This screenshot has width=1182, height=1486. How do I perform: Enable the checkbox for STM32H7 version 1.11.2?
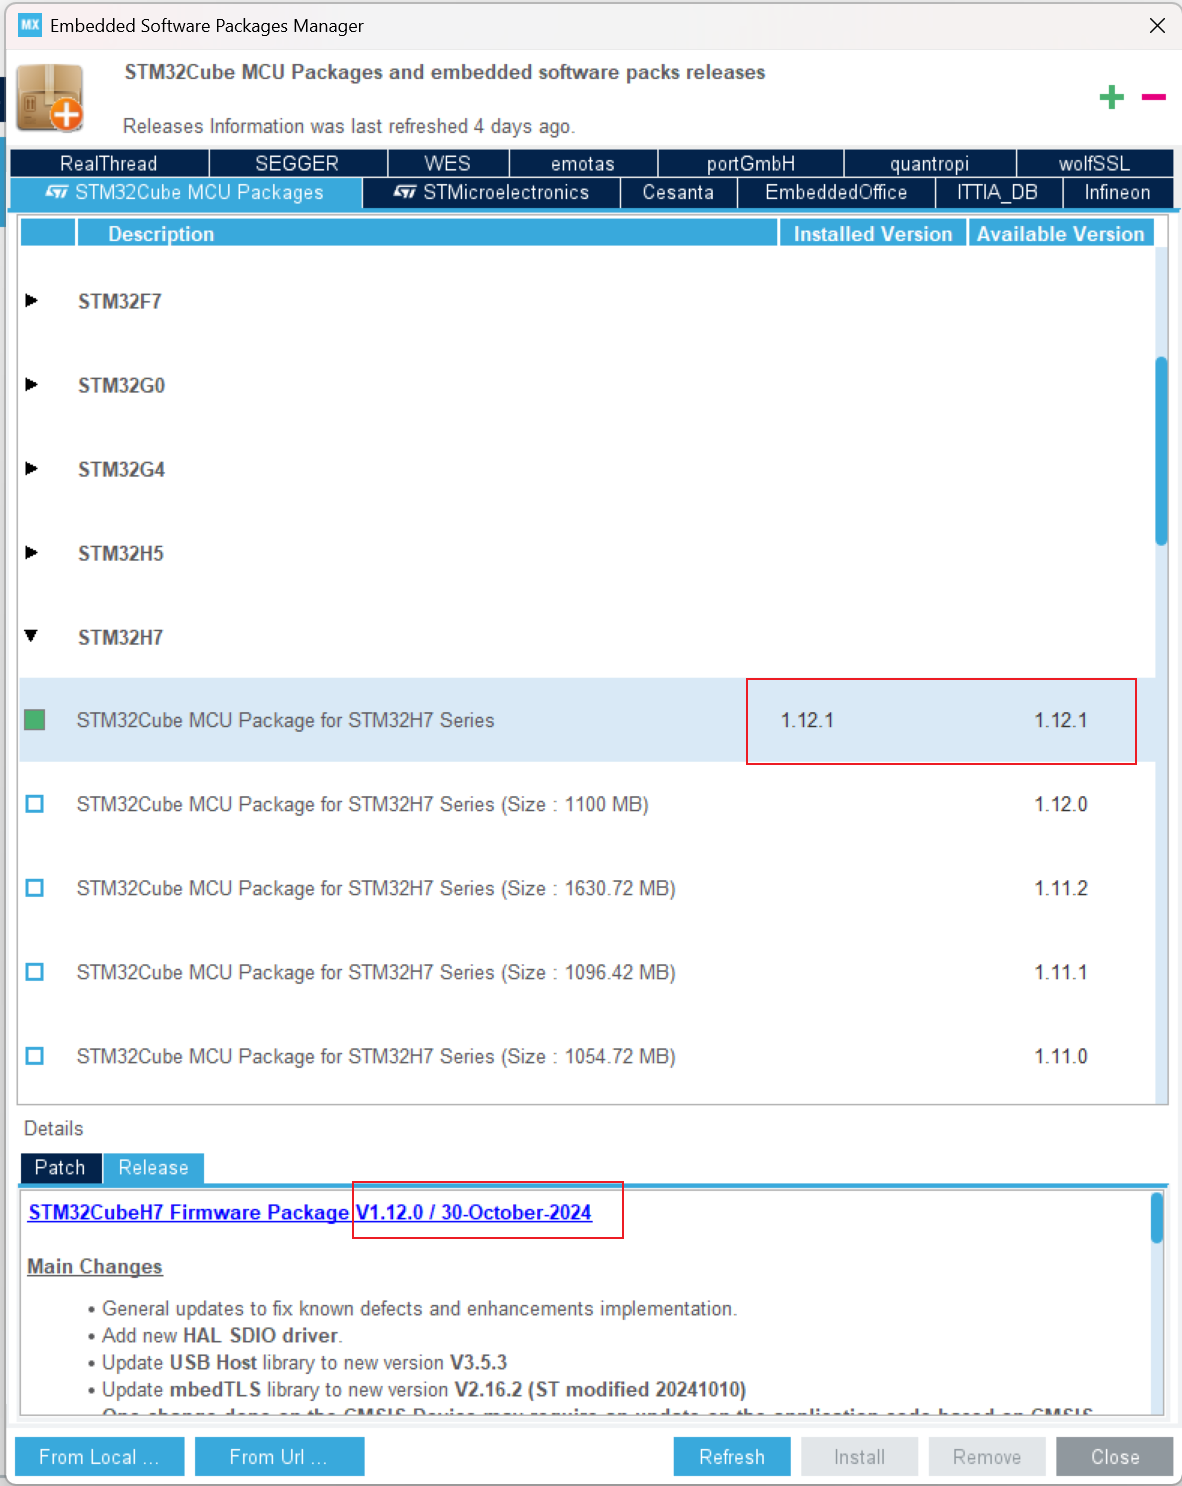click(x=34, y=887)
